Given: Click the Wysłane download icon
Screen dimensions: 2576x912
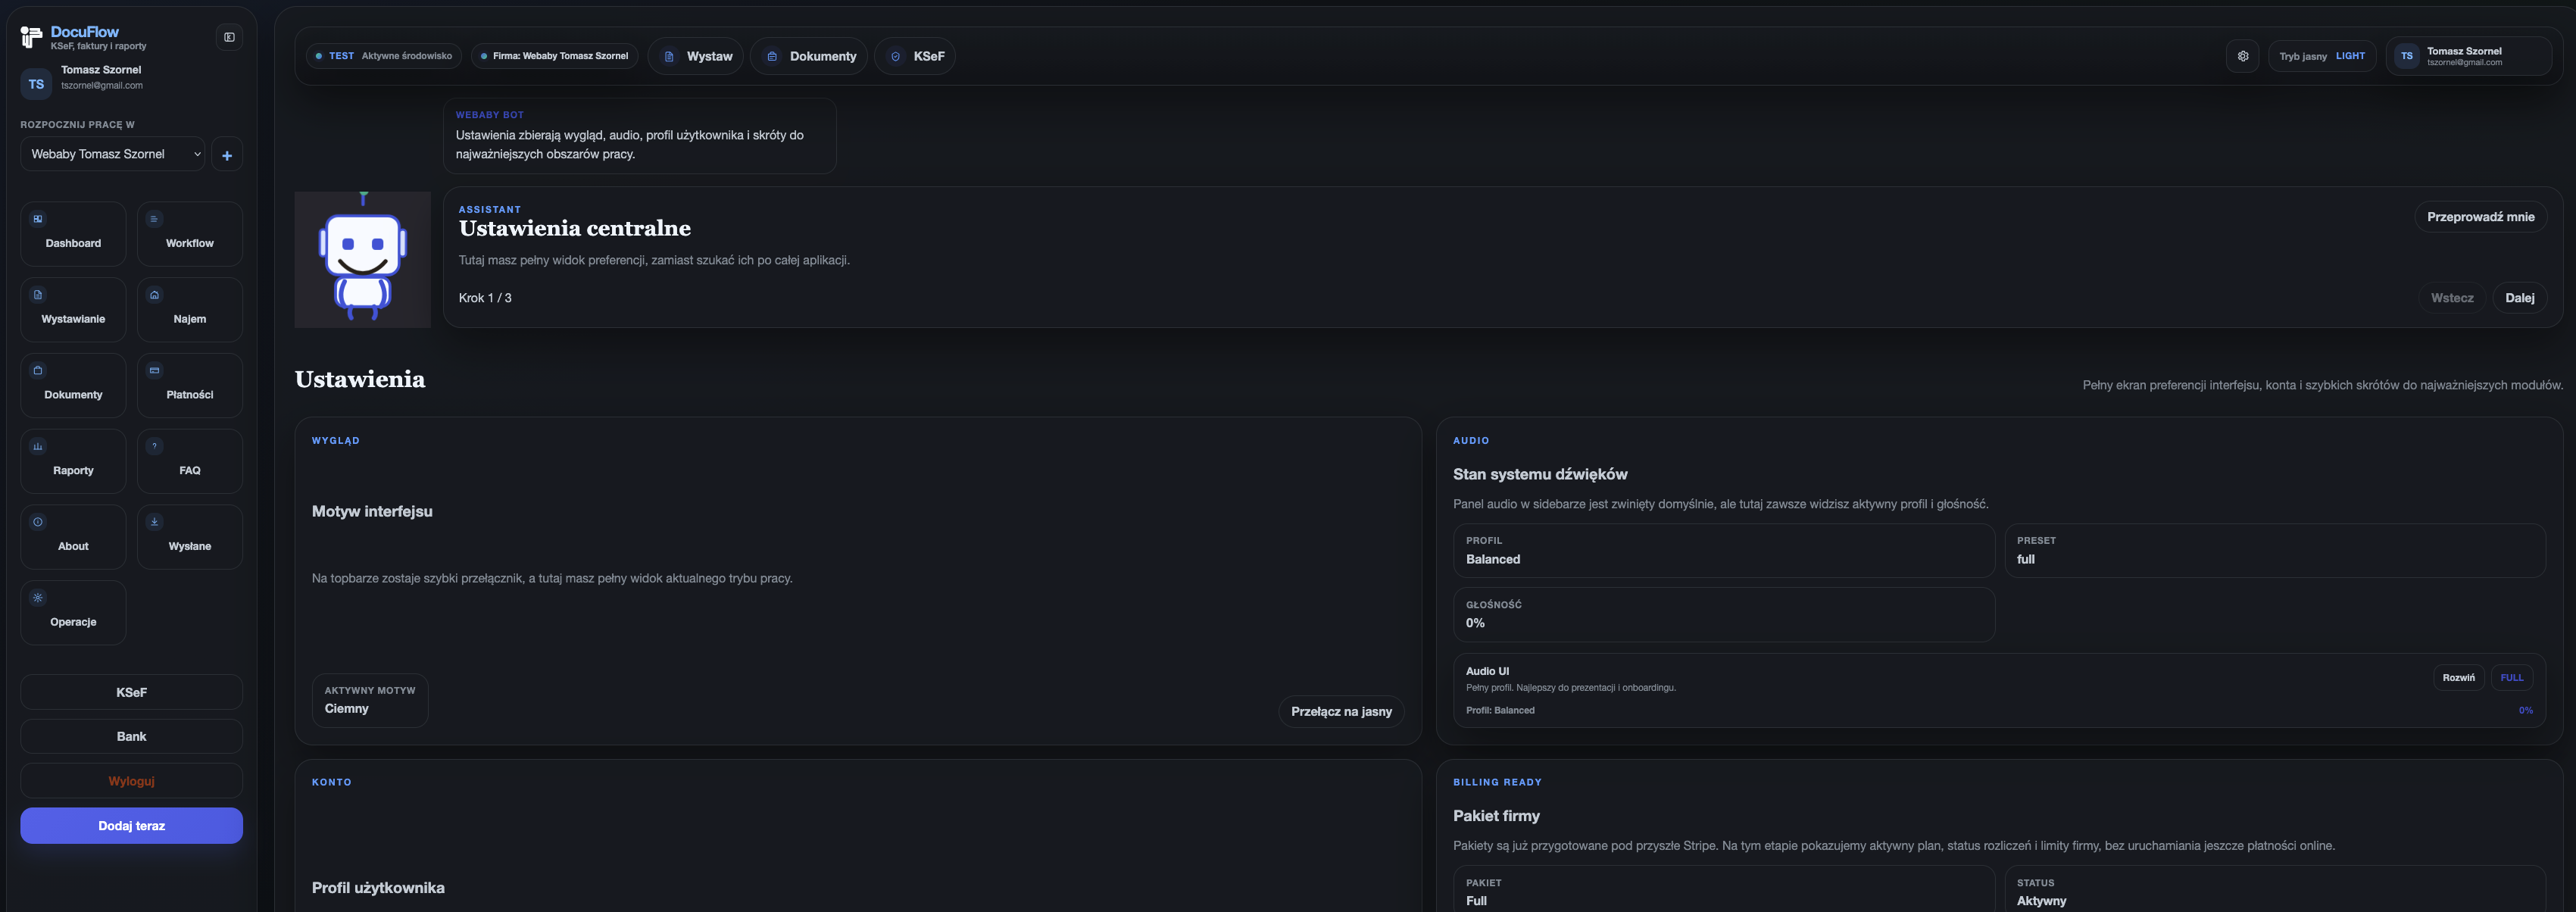Looking at the screenshot, I should 154,522.
